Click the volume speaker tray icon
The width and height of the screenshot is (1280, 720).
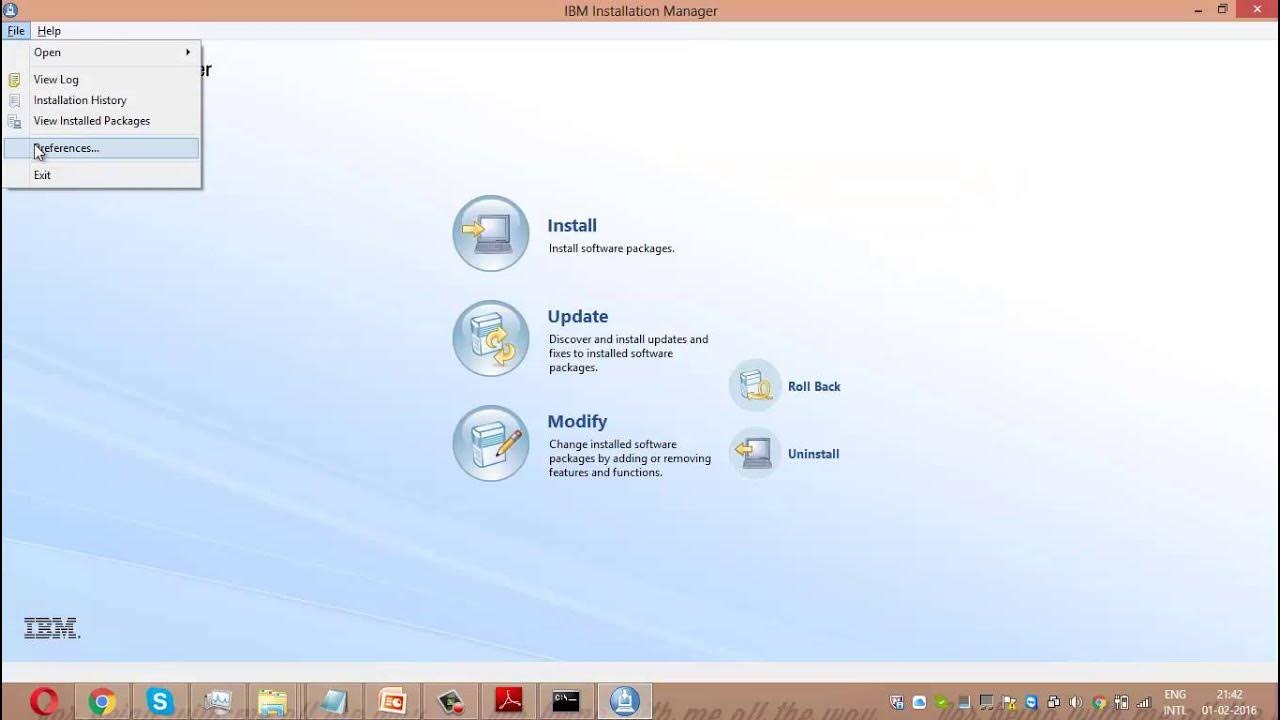tap(1075, 702)
